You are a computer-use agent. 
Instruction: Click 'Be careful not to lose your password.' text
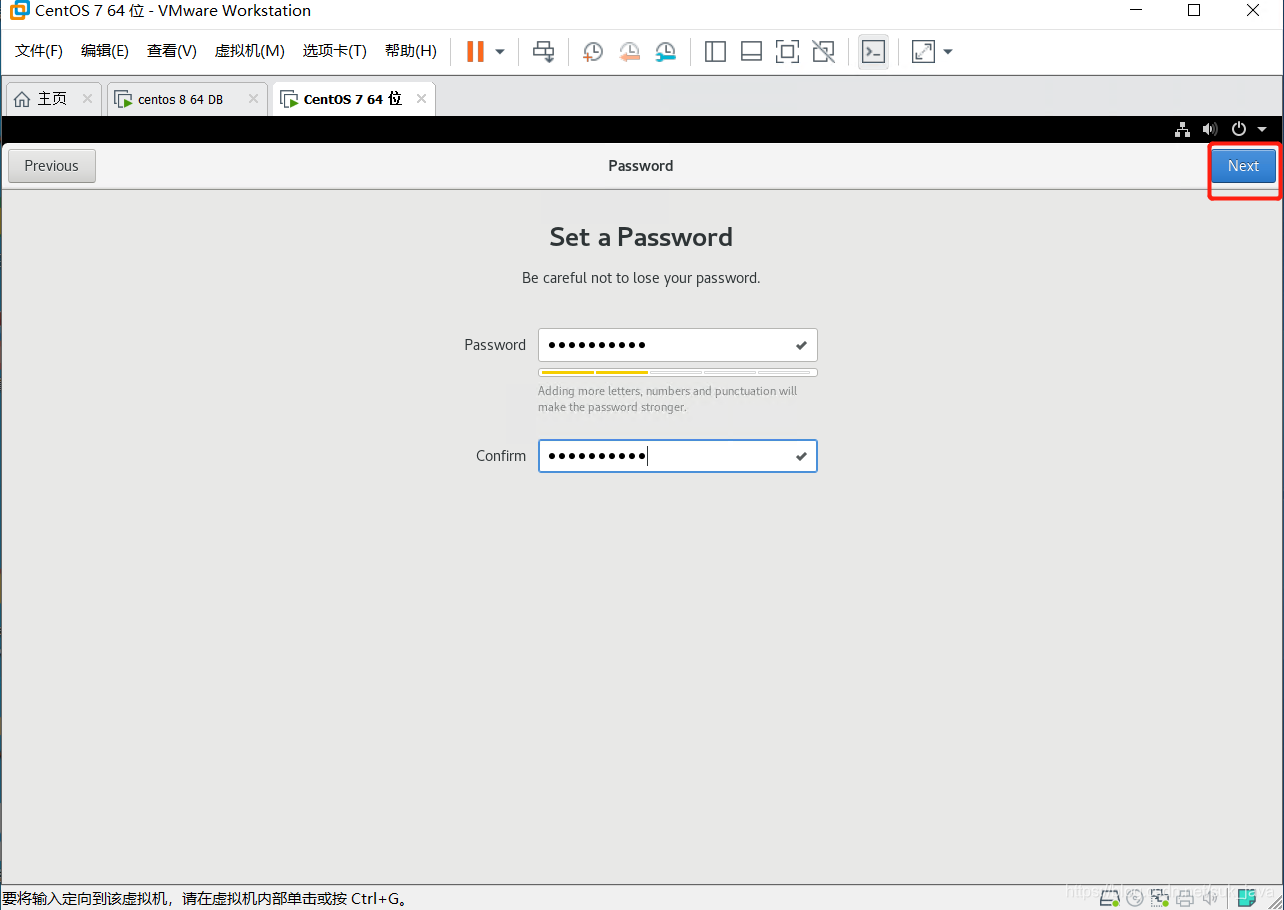(x=641, y=278)
